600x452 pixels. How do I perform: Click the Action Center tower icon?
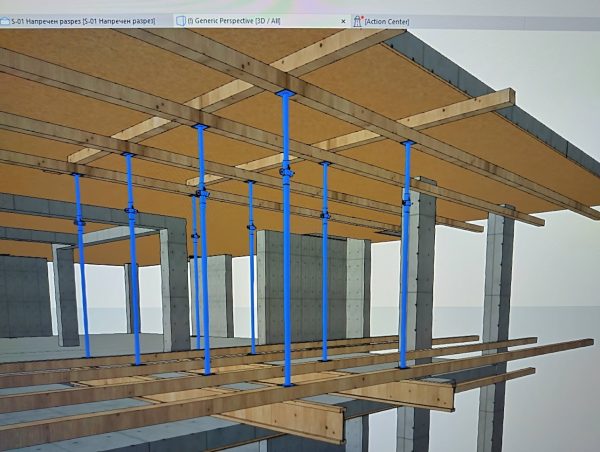[x=357, y=21]
